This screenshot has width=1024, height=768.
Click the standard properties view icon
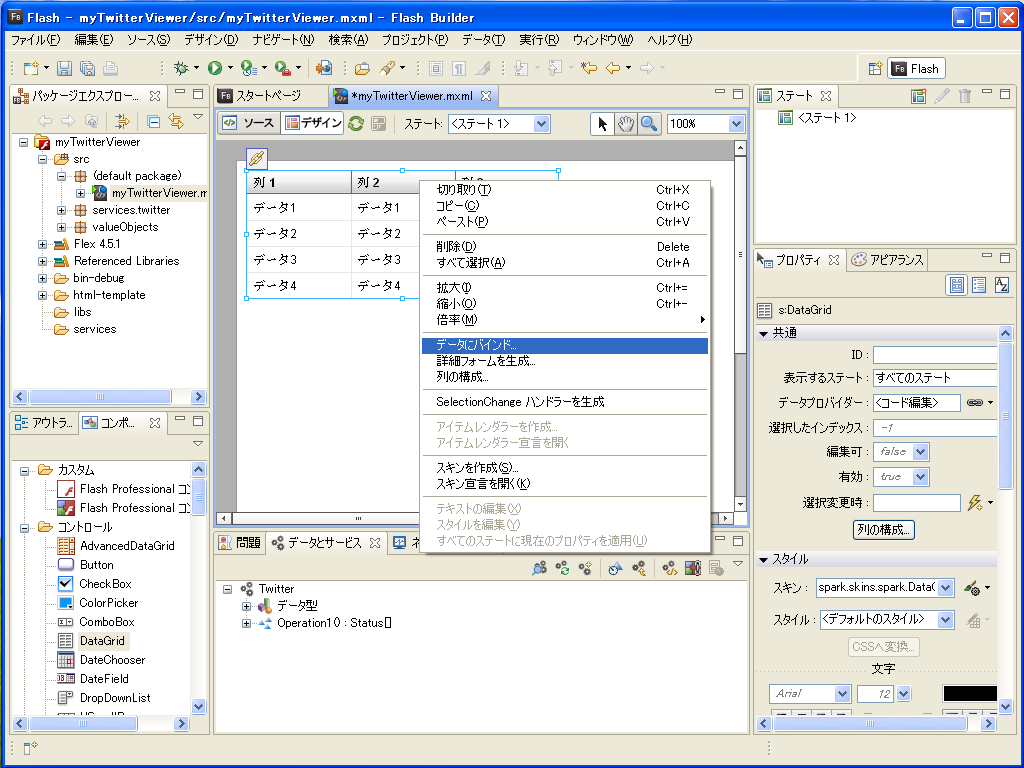(957, 285)
